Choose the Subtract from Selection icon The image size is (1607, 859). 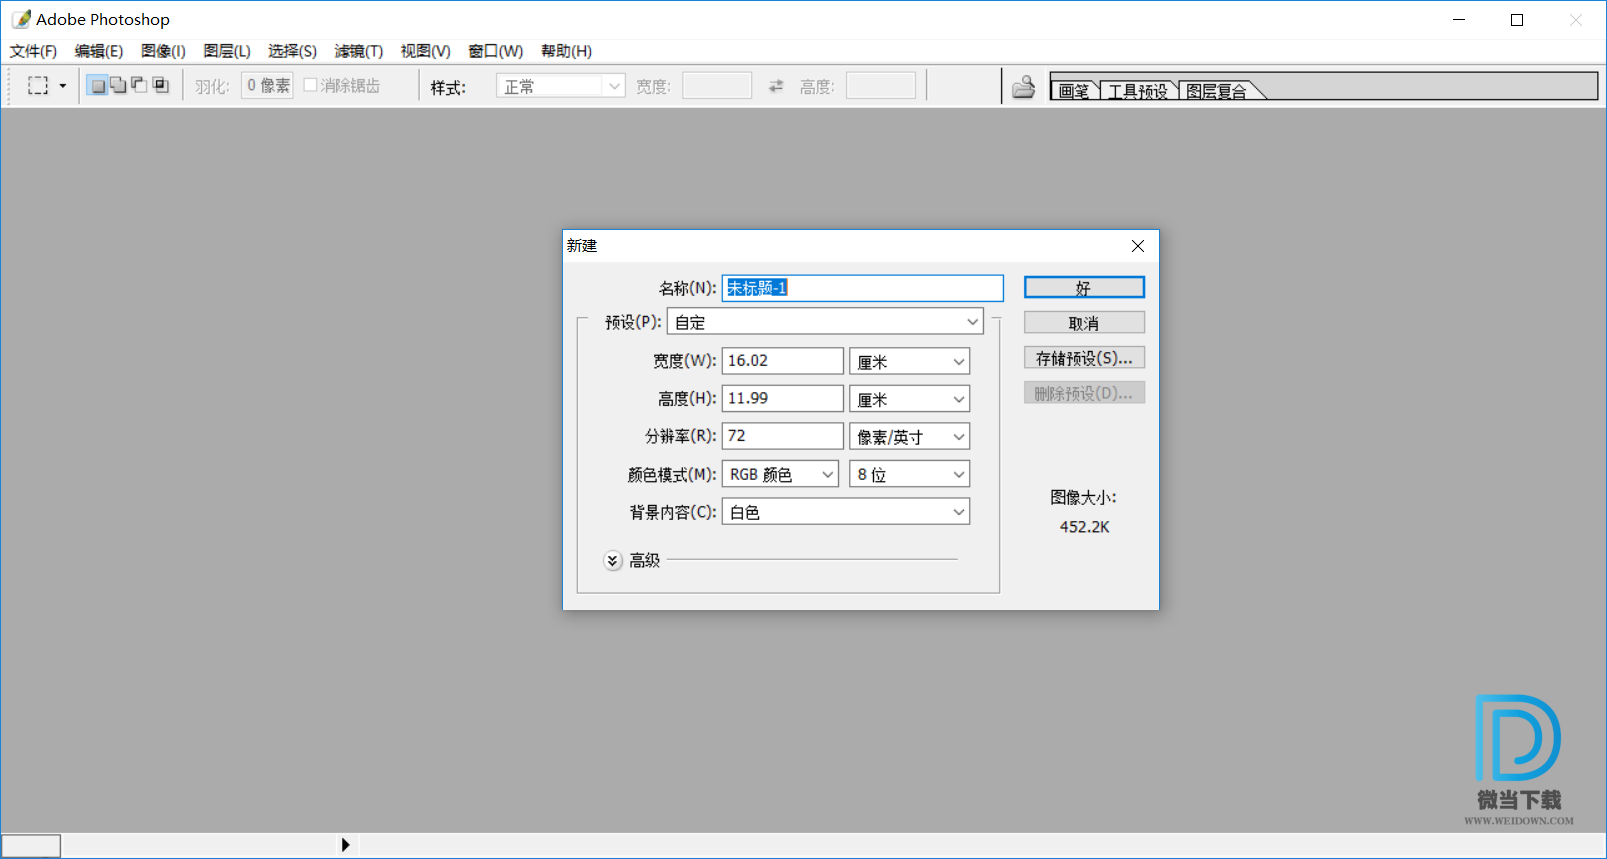(x=139, y=86)
